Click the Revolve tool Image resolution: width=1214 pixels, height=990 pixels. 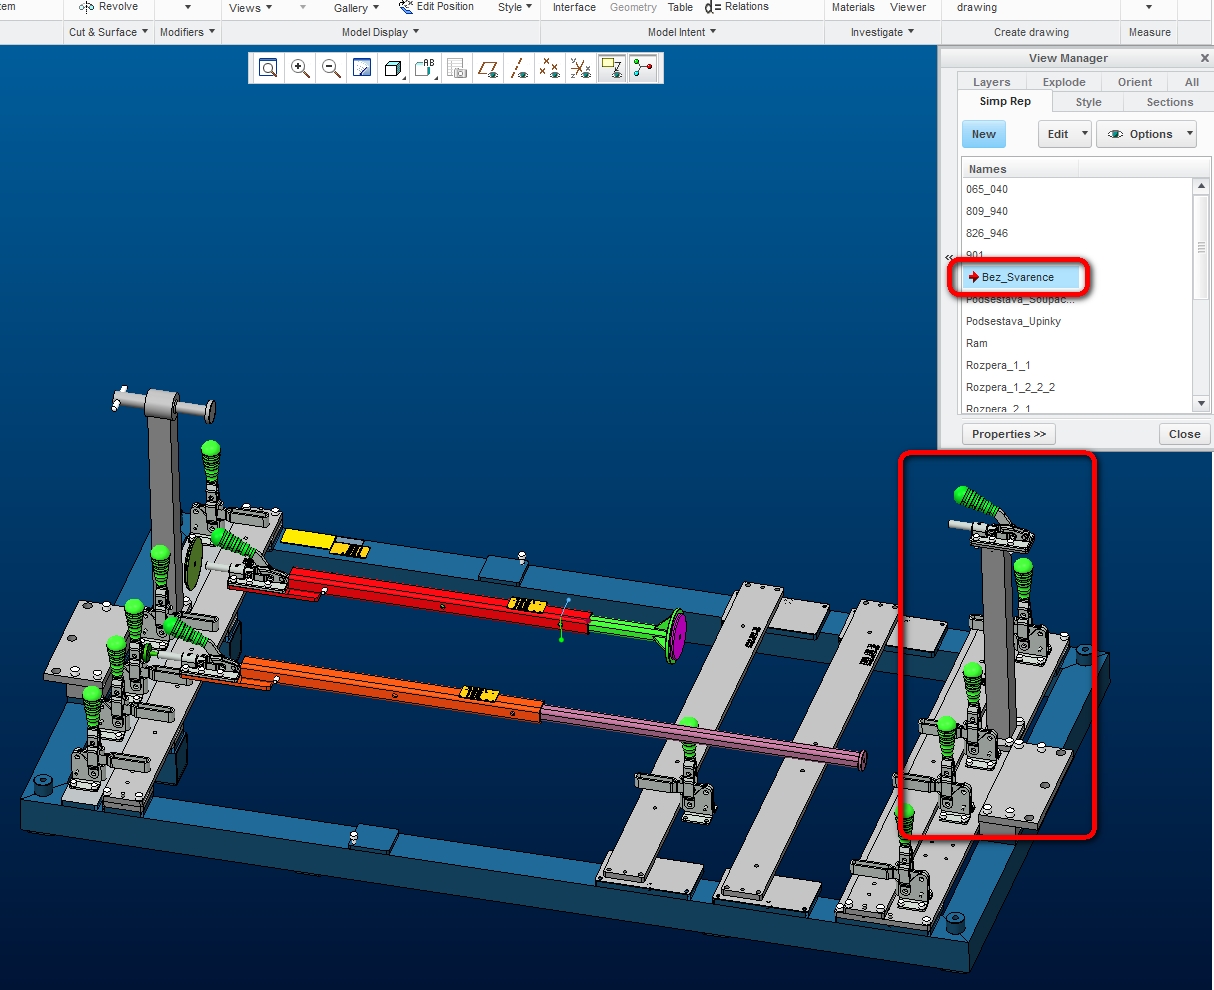108,7
